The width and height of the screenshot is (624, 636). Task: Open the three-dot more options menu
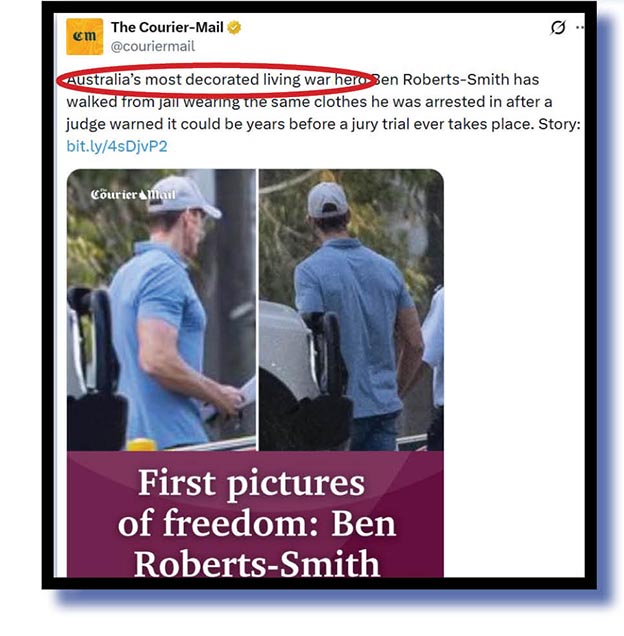pyautogui.click(x=580, y=27)
